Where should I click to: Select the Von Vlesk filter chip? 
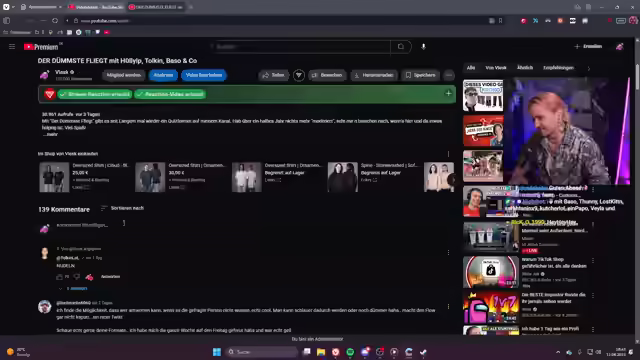496,68
